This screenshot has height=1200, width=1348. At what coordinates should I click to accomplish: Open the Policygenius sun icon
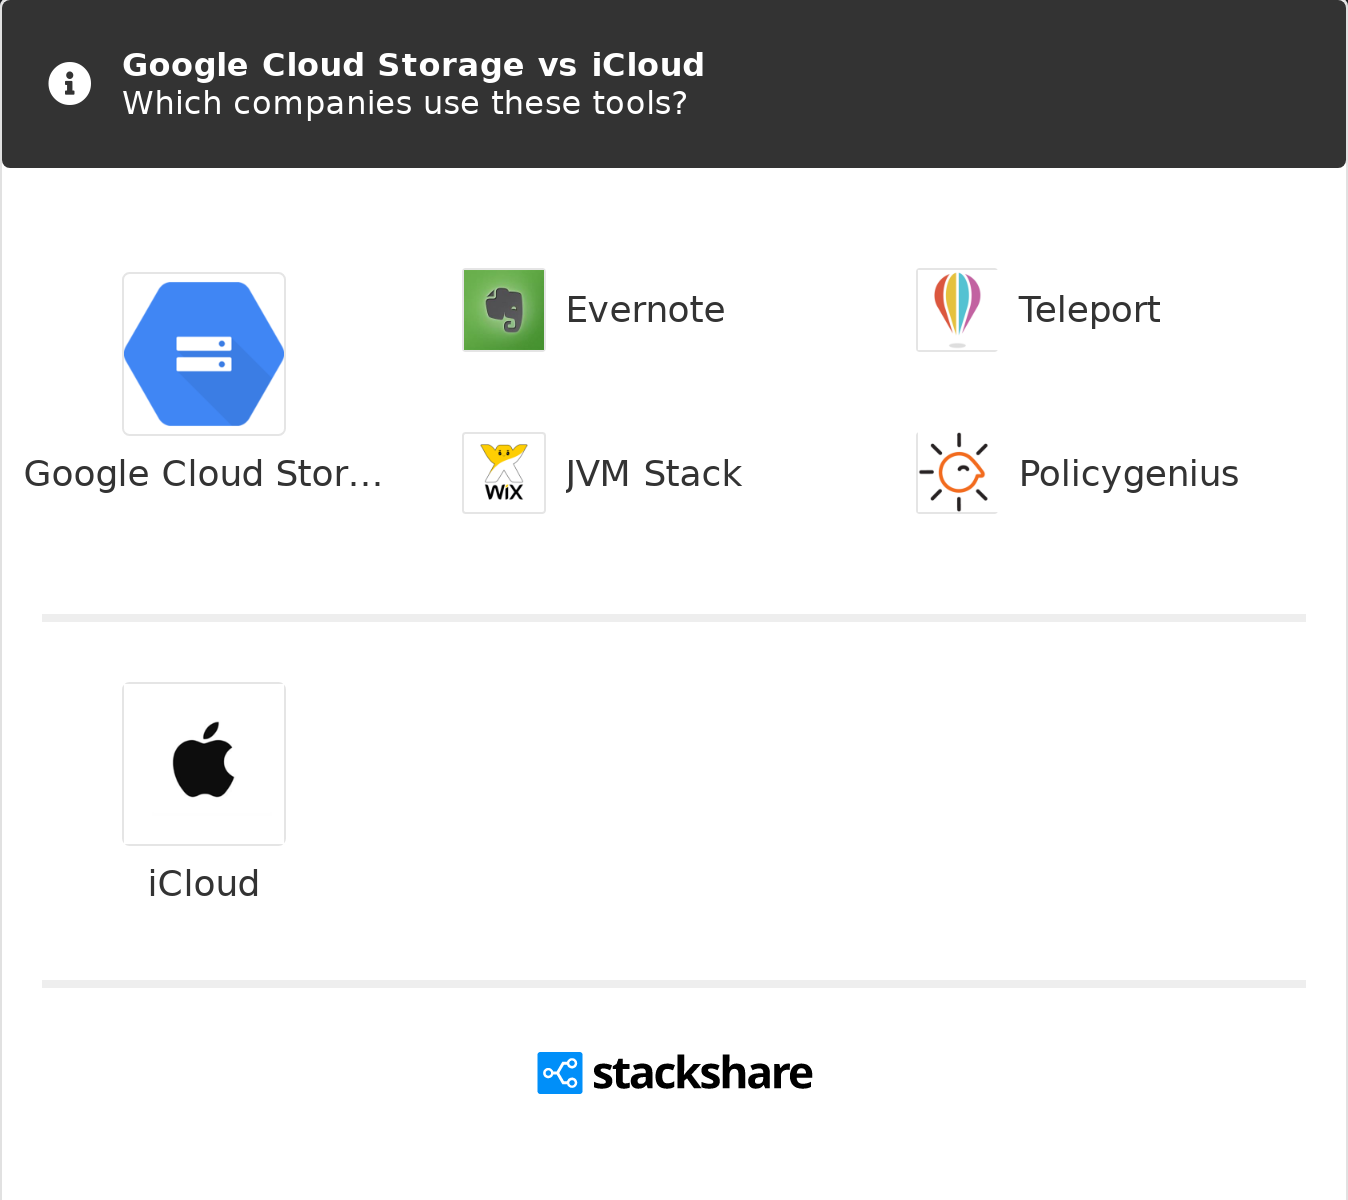click(x=957, y=473)
